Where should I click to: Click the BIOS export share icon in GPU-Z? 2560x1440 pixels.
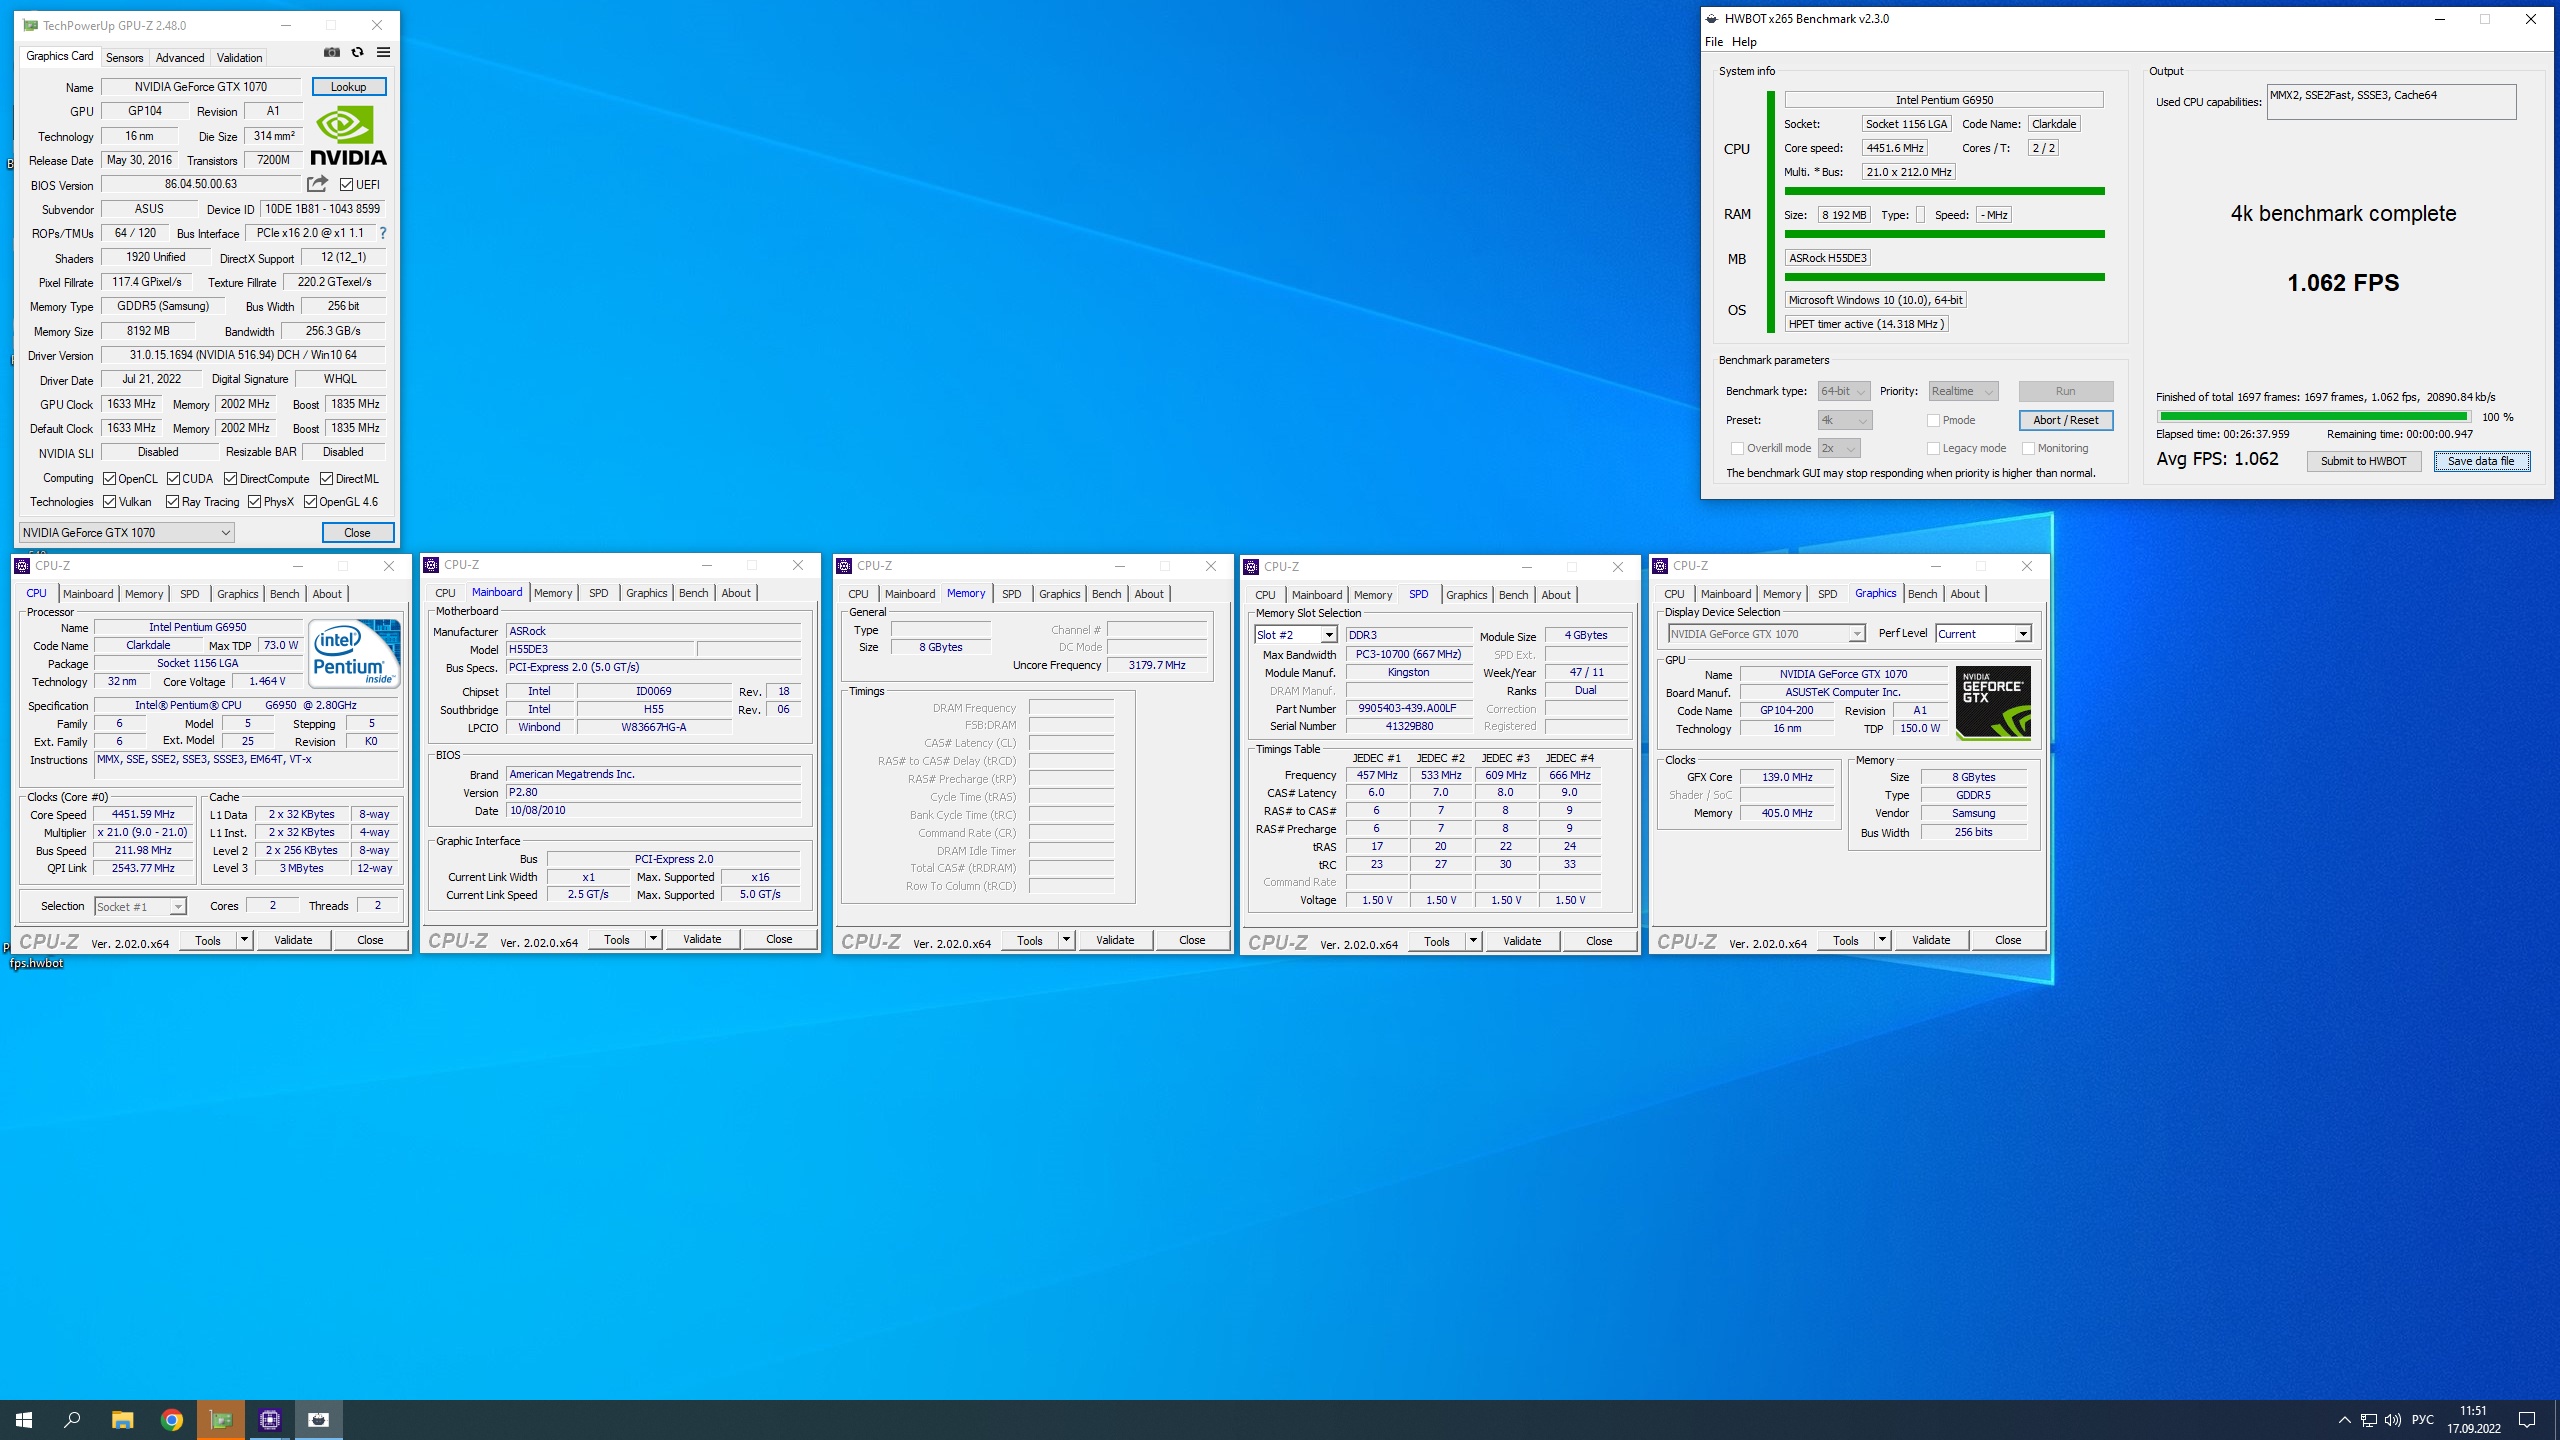coord(317,184)
